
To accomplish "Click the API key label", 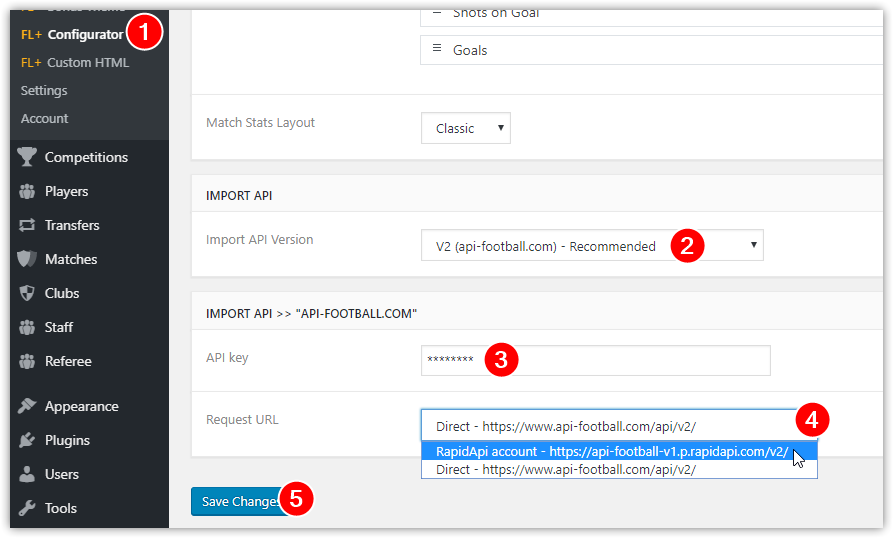I will tap(227, 358).
